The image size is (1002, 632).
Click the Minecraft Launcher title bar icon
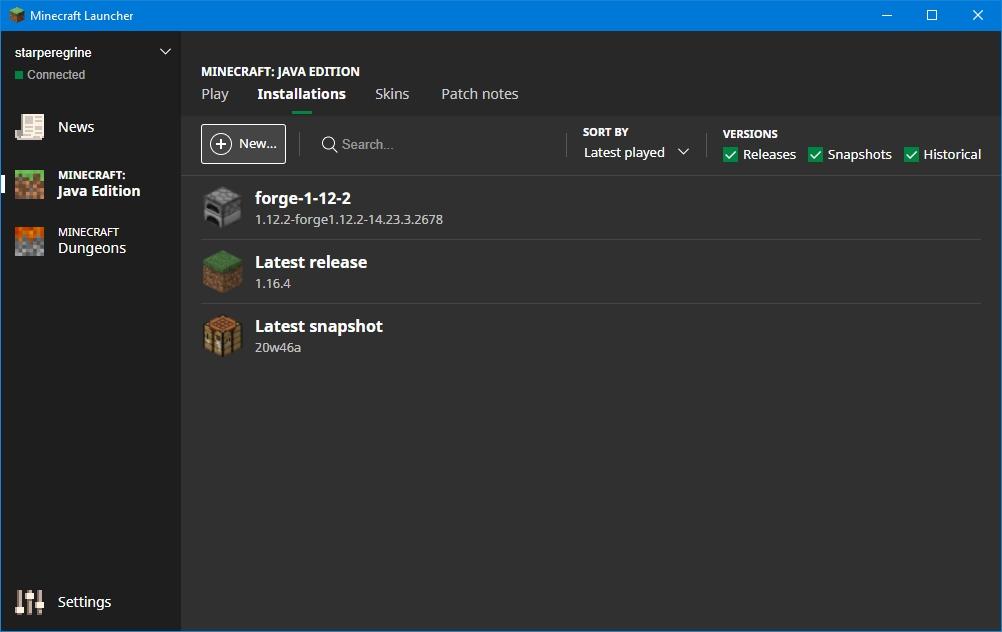click(x=17, y=15)
